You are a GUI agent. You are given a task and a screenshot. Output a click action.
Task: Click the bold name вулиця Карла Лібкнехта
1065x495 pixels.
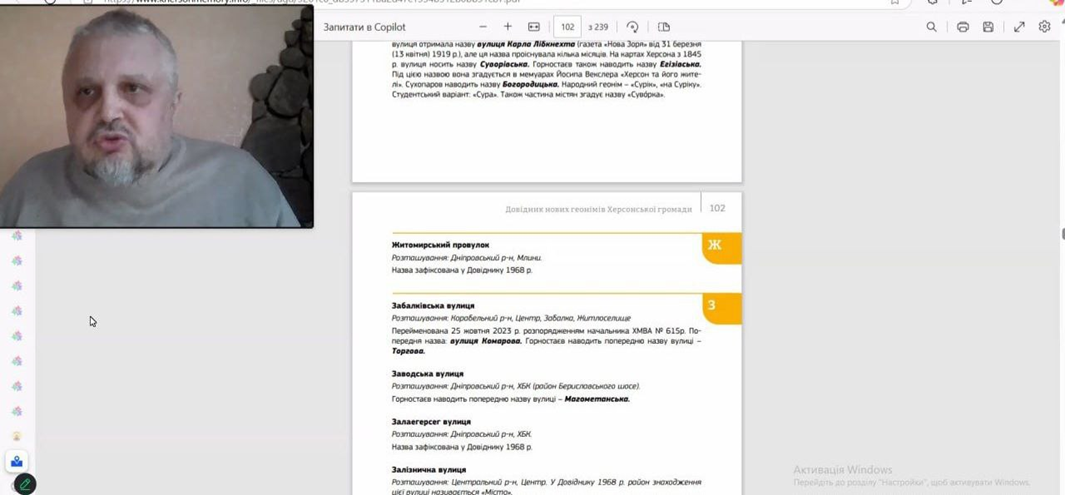point(526,43)
